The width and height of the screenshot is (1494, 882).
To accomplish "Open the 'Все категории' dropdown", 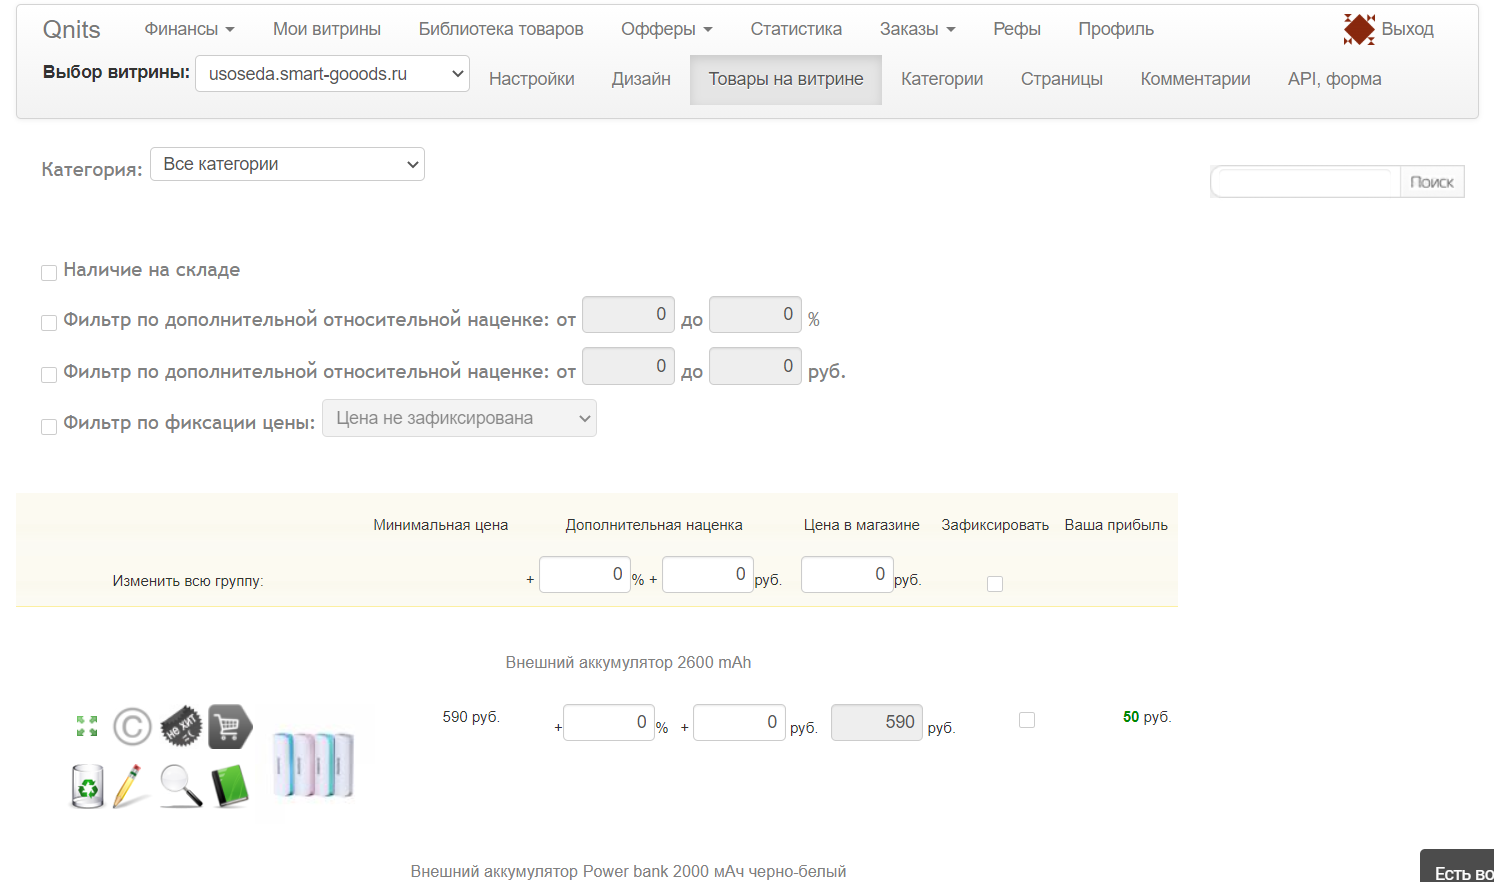I will [x=287, y=164].
